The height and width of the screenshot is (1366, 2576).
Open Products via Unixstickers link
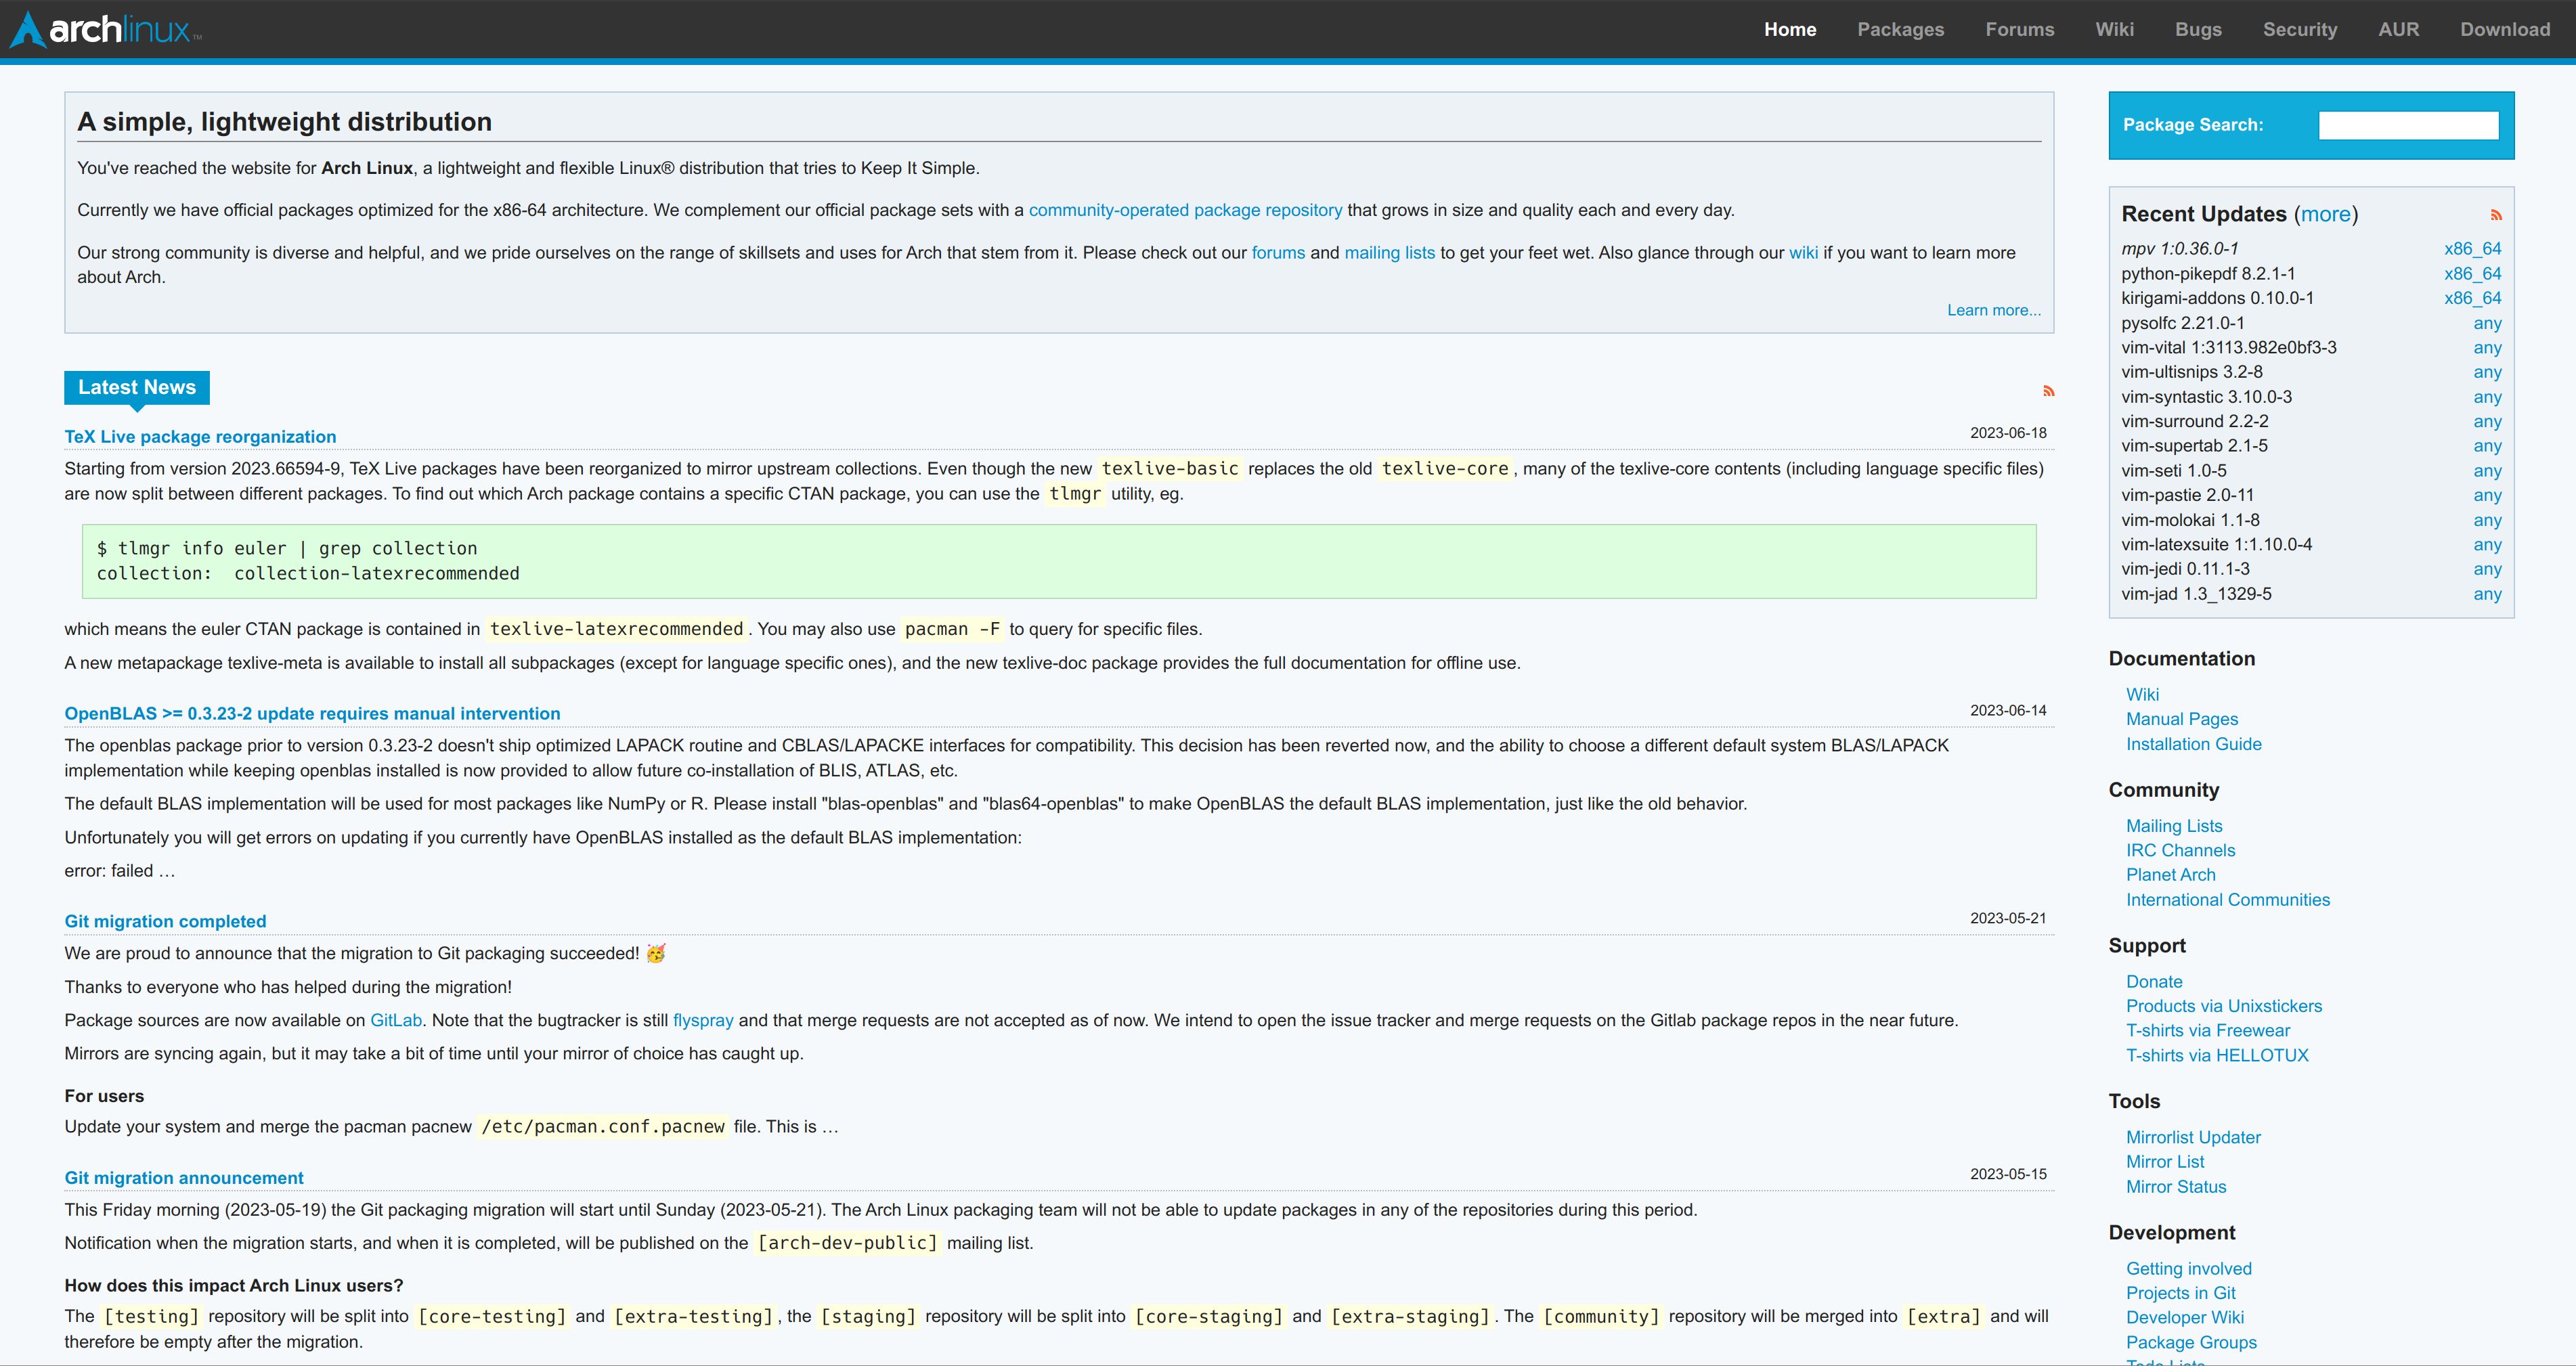[2224, 1006]
